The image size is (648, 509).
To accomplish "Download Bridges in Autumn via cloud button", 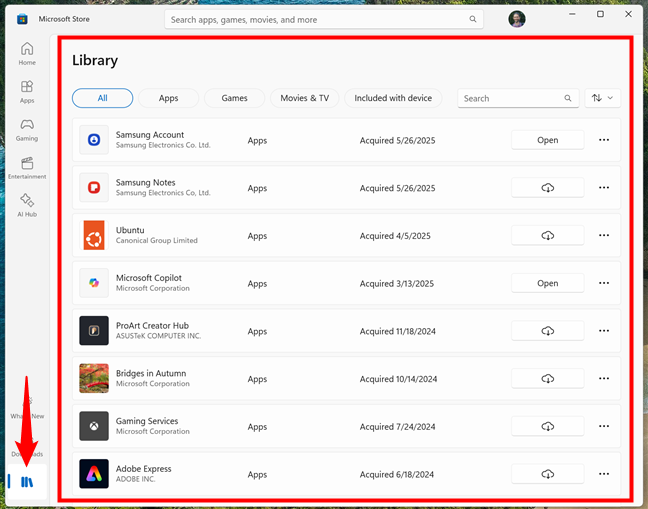I will [x=548, y=378].
